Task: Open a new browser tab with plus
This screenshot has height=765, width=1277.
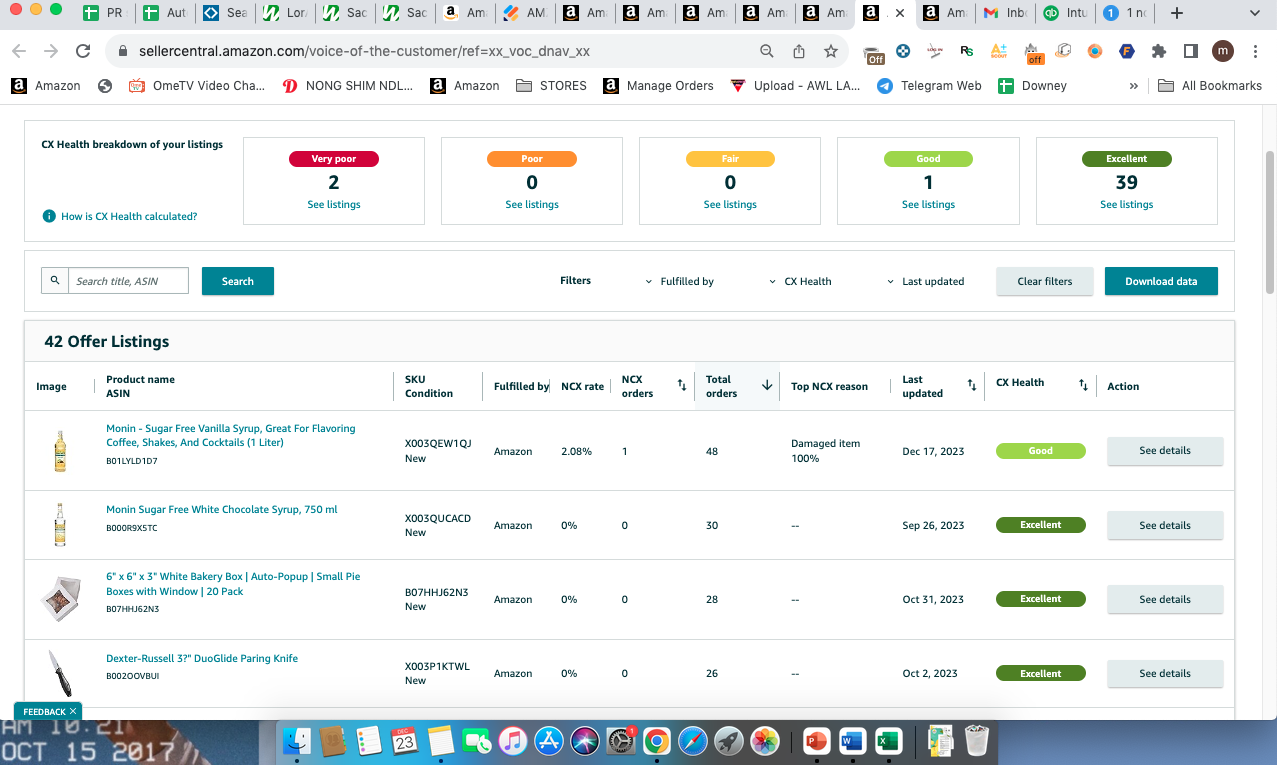Action: coord(1177,13)
